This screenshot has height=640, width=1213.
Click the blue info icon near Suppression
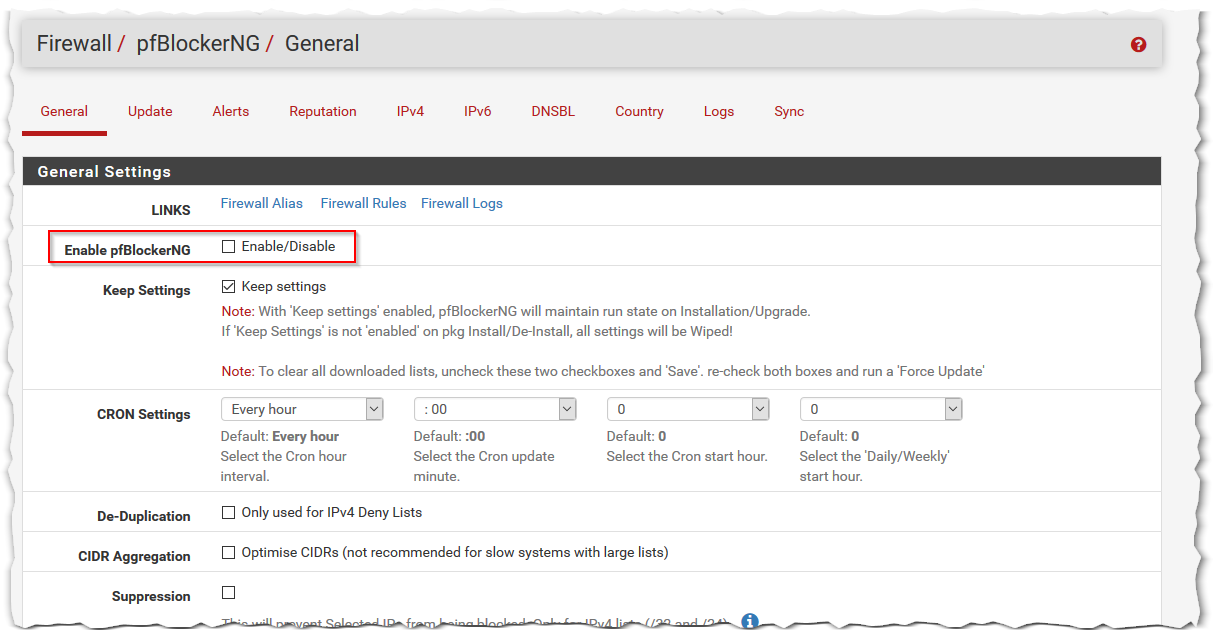coord(750,622)
